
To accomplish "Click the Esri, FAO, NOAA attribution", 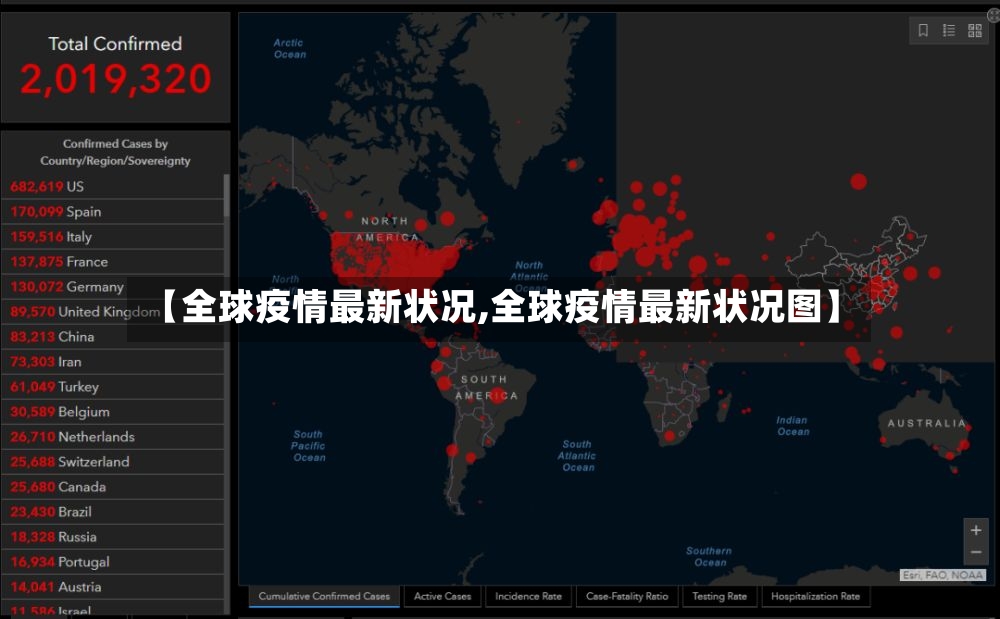I will click(943, 575).
